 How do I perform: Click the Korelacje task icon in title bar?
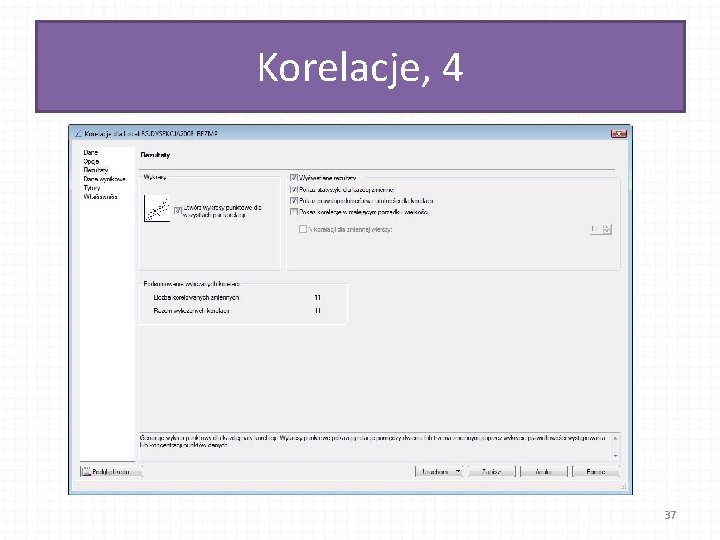click(78, 134)
